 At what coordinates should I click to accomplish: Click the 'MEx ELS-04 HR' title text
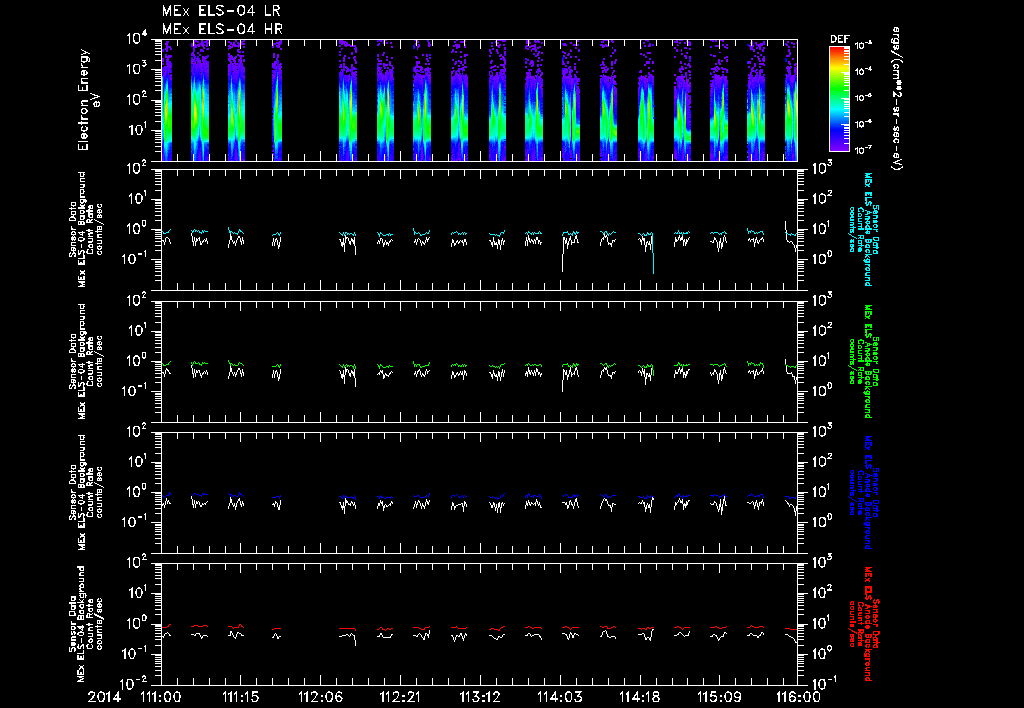(222, 29)
